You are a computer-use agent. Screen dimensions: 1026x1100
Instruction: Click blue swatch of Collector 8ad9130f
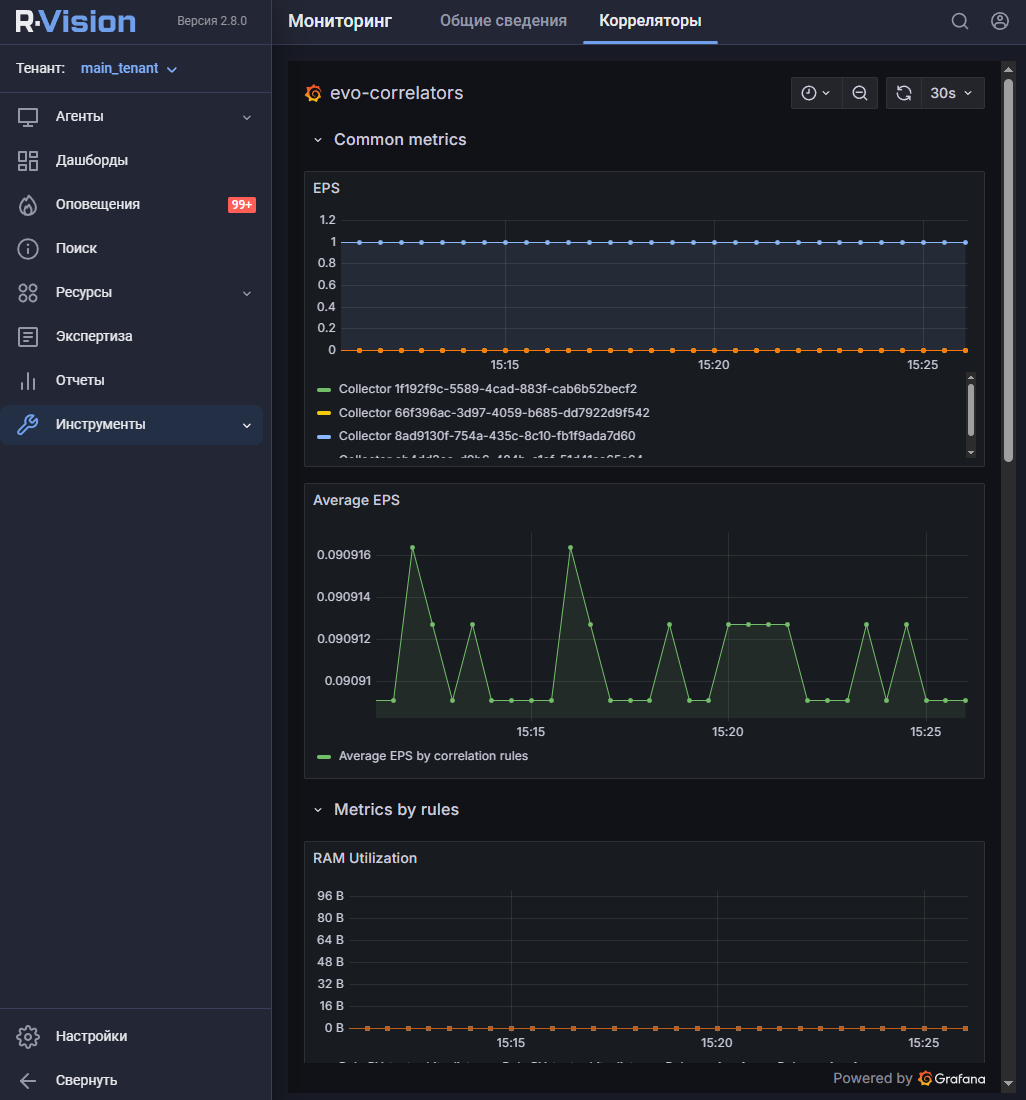(324, 437)
